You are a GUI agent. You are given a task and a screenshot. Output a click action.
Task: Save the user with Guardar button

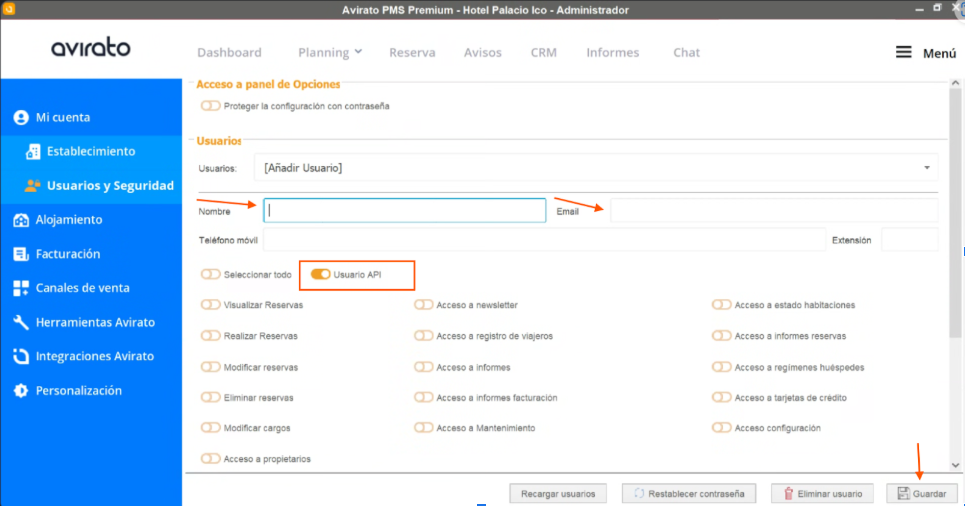click(x=921, y=494)
